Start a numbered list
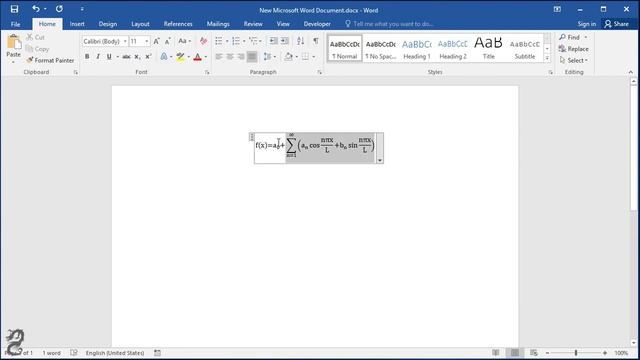Screen dimensions: 640x360 click(x=236, y=41)
